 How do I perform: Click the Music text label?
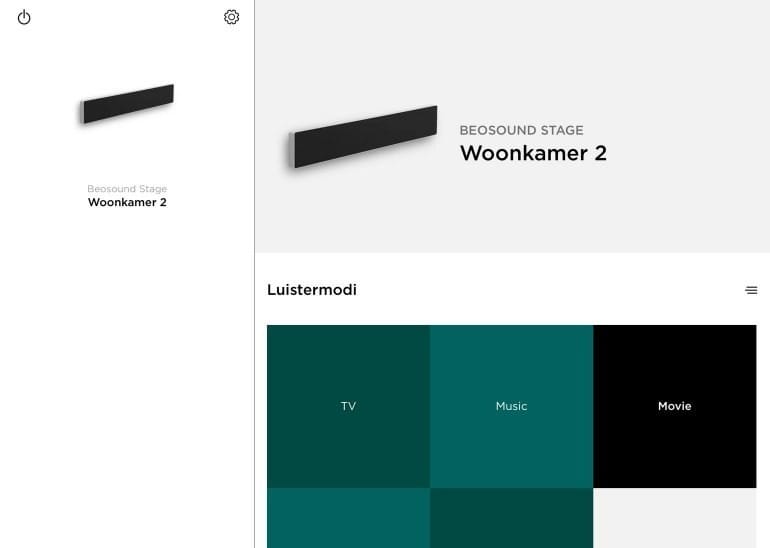[x=511, y=406]
